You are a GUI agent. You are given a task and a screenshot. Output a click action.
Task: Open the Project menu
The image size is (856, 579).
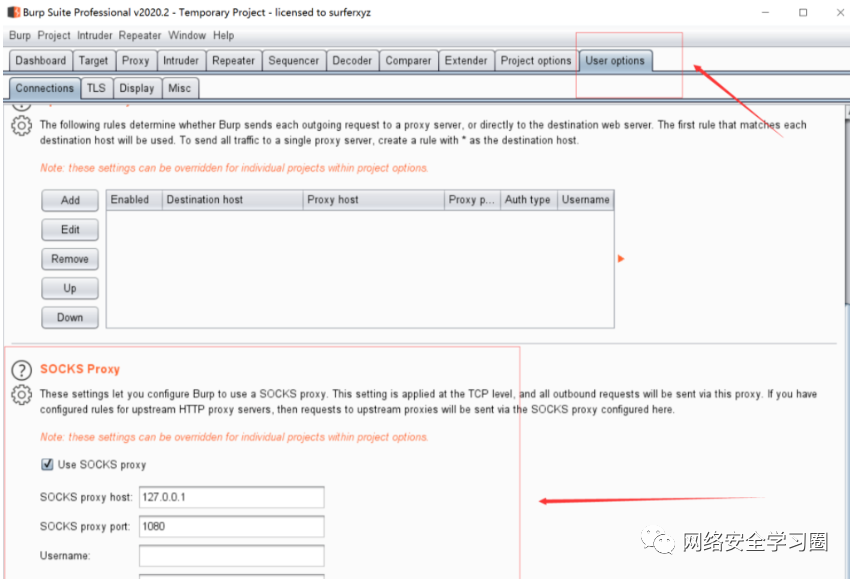[54, 35]
